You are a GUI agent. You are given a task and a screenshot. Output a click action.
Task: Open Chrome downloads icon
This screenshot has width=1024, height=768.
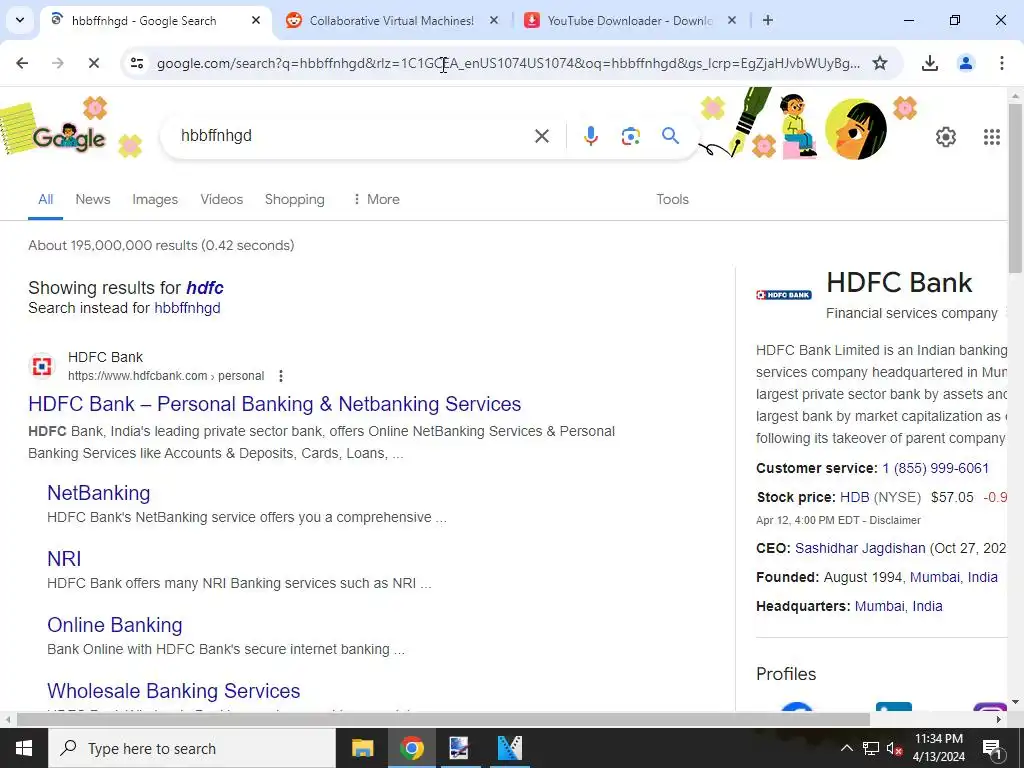(x=930, y=63)
